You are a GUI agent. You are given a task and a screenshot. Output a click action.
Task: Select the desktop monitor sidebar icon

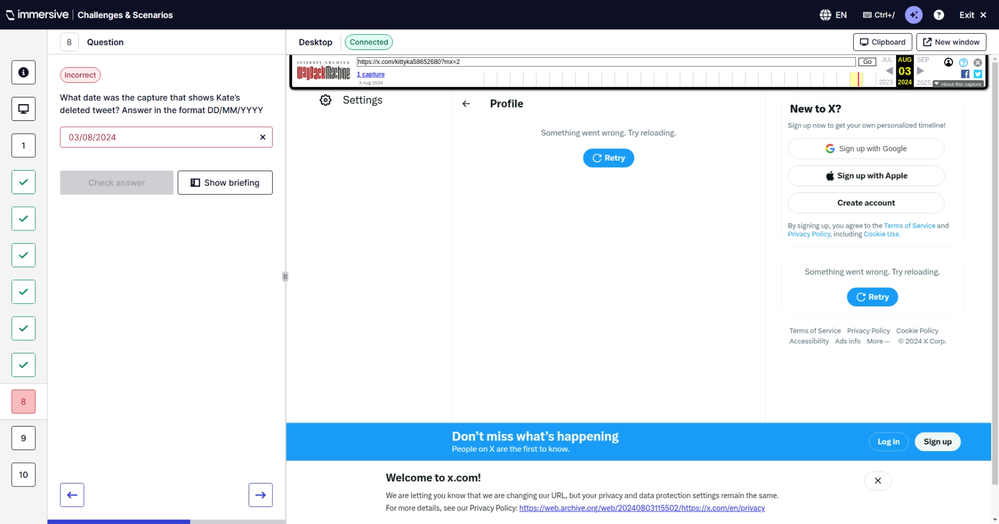coord(24,109)
